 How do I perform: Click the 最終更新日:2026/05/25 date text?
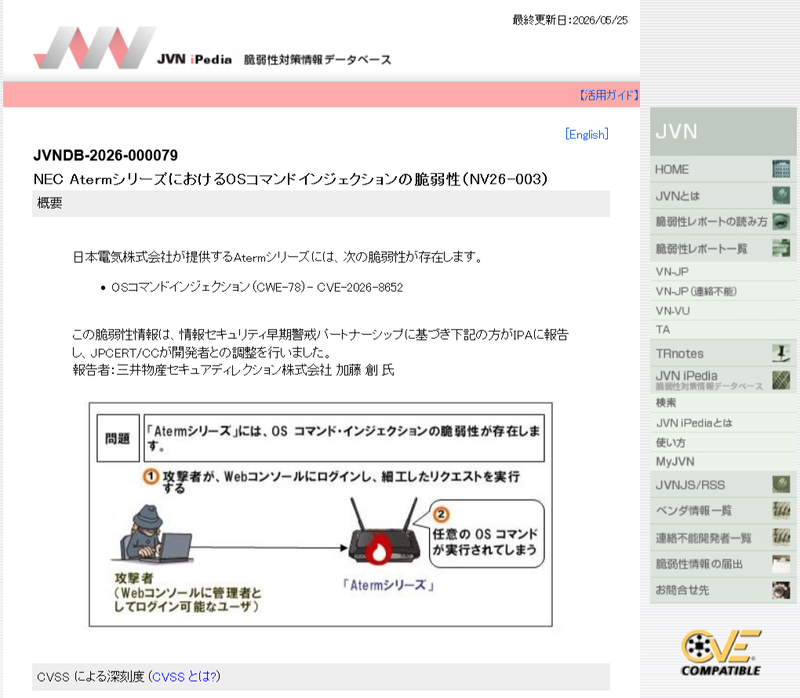(570, 20)
